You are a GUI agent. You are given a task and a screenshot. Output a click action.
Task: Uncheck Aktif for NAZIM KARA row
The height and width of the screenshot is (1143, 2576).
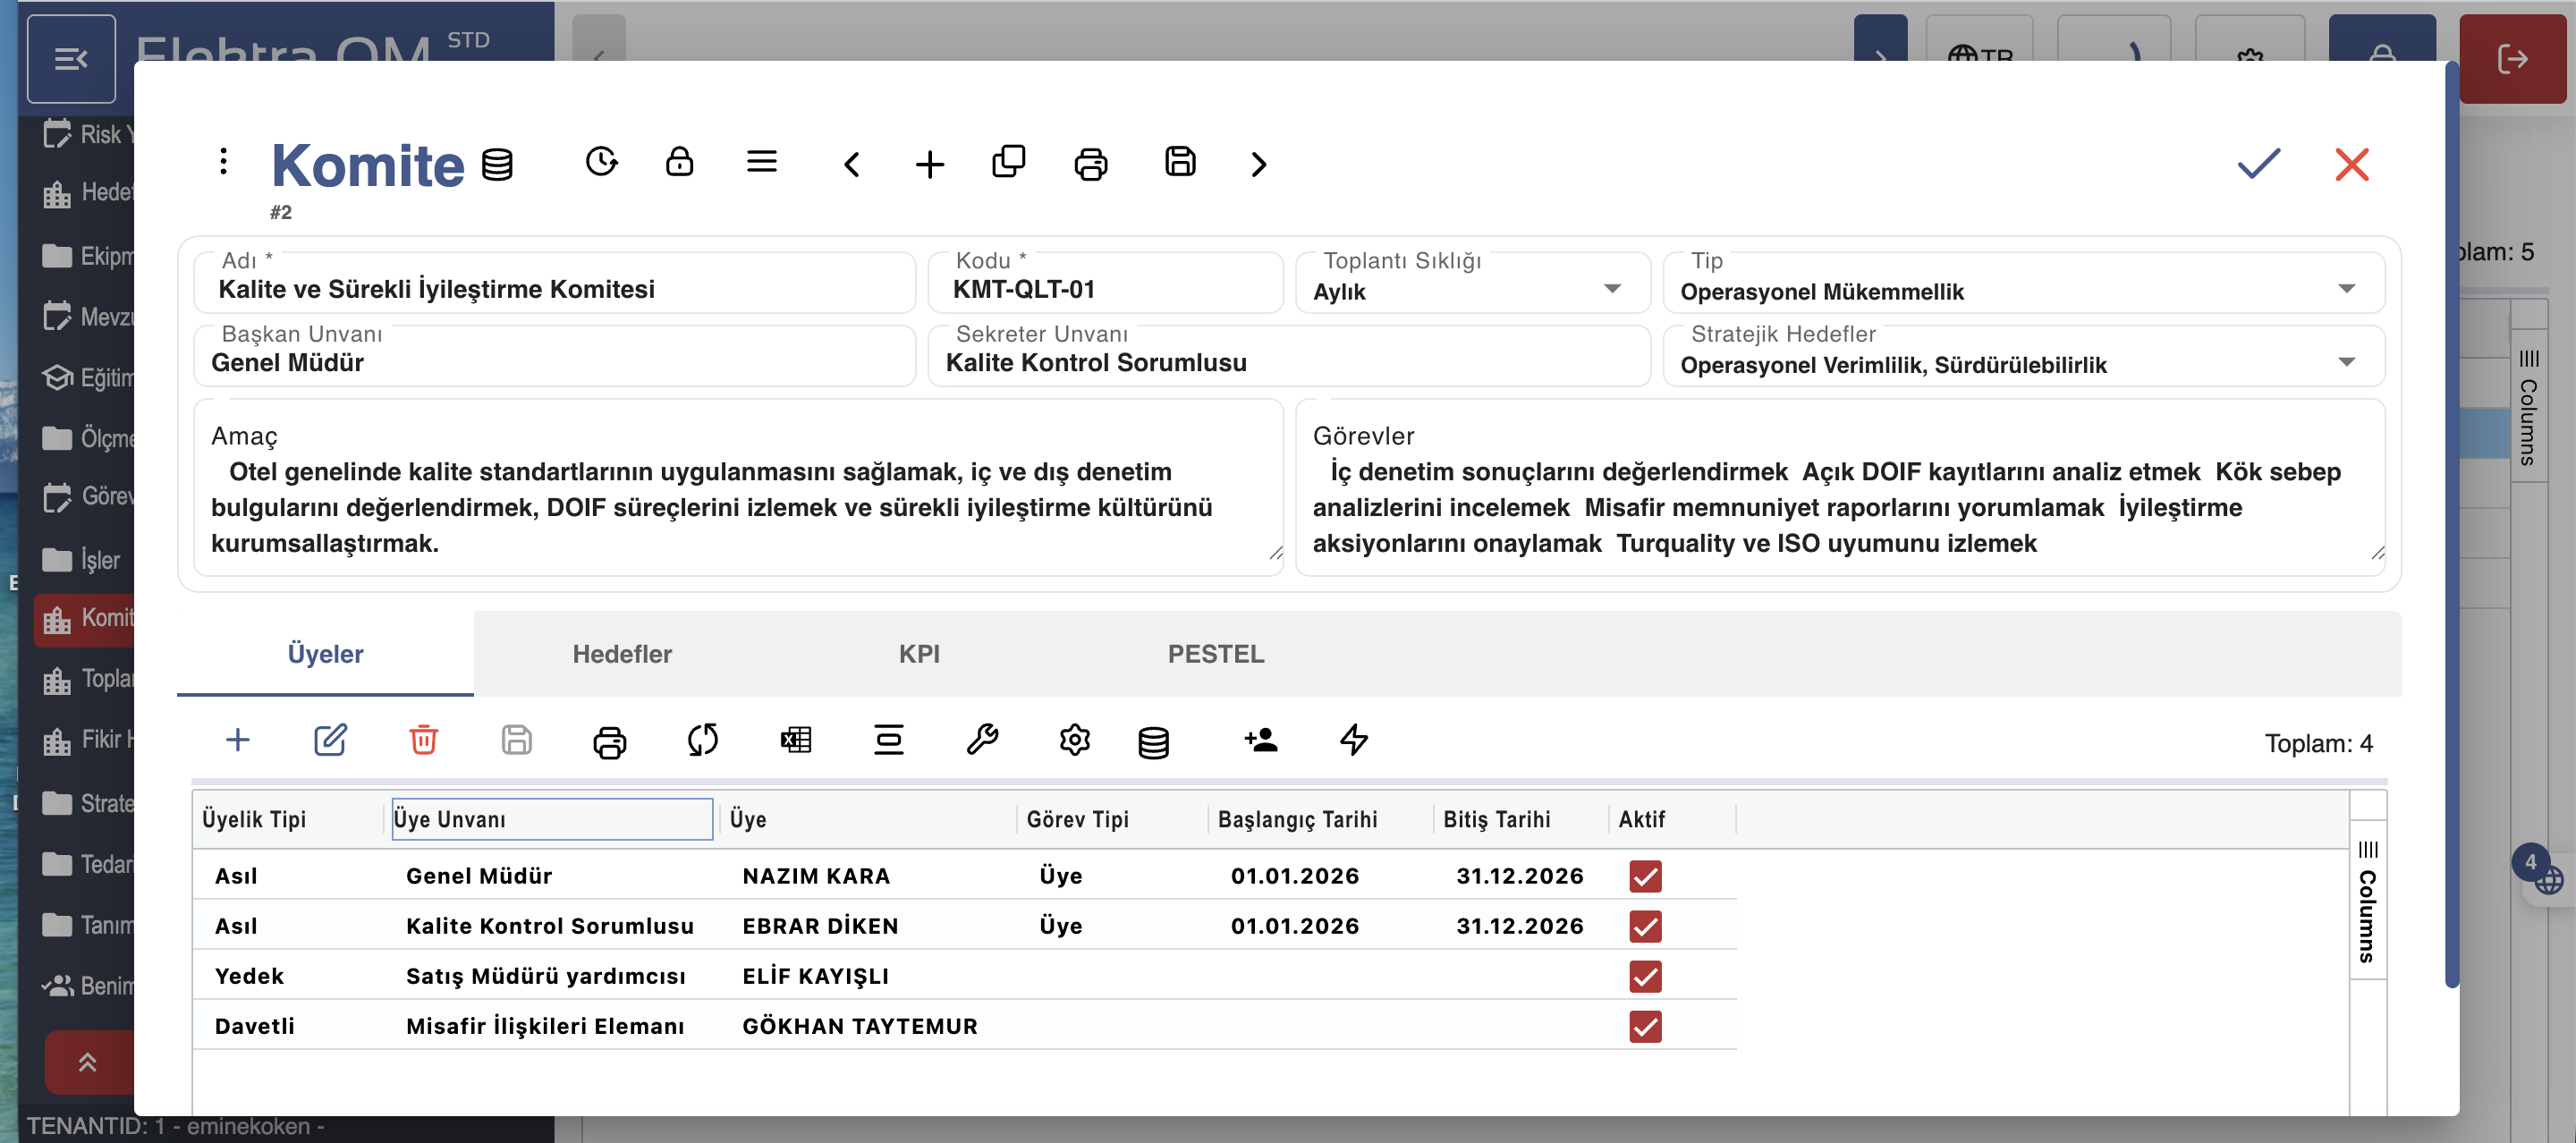coord(1645,876)
